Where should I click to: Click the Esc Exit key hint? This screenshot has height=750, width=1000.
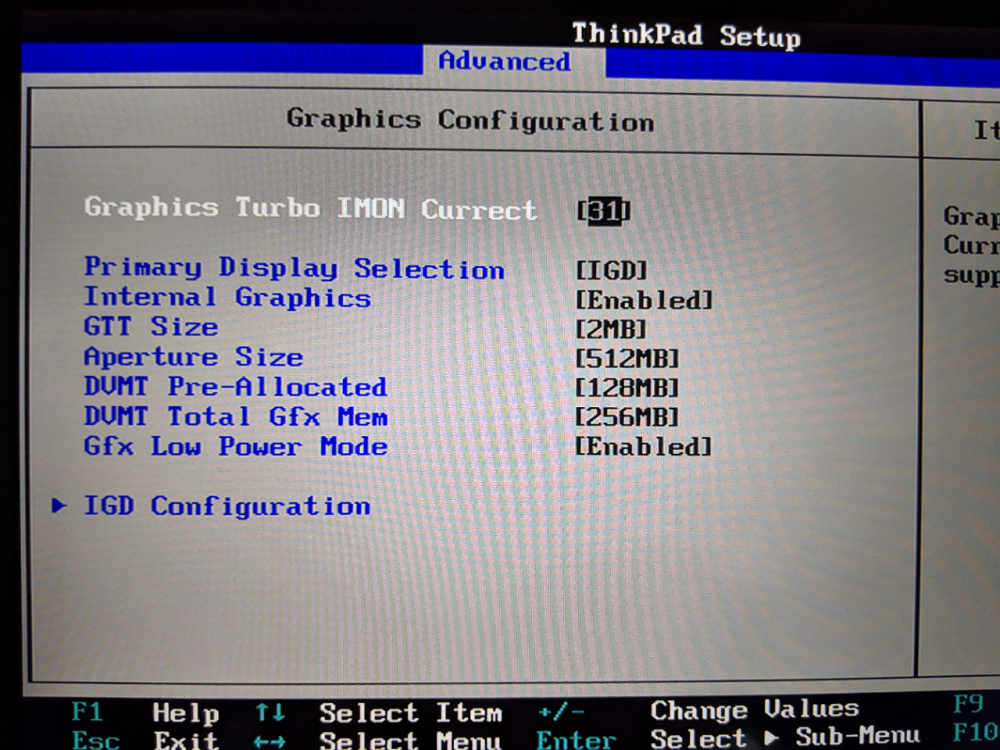coord(145,740)
